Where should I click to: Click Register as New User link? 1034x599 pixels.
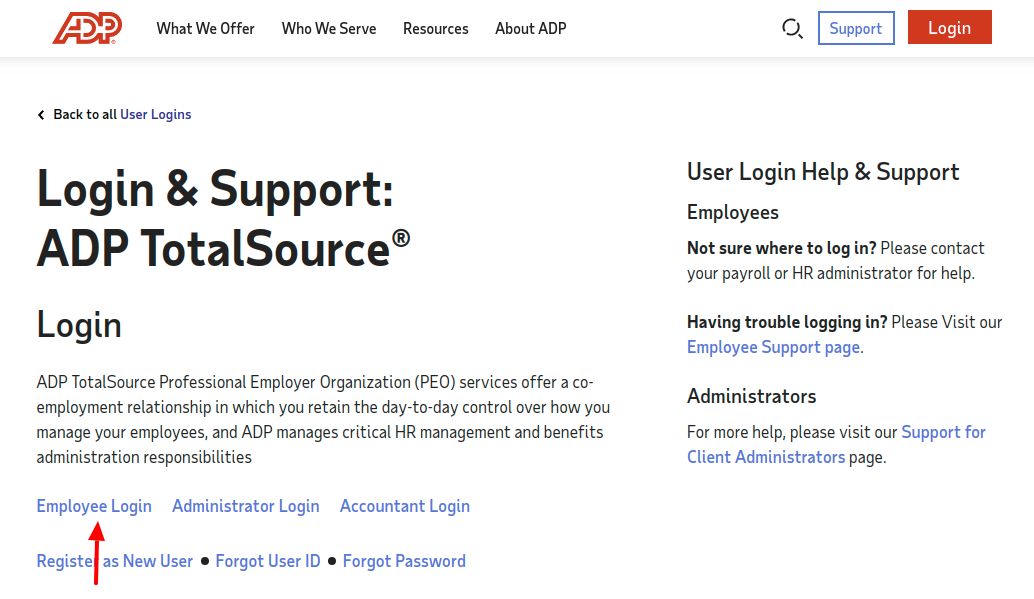point(115,561)
